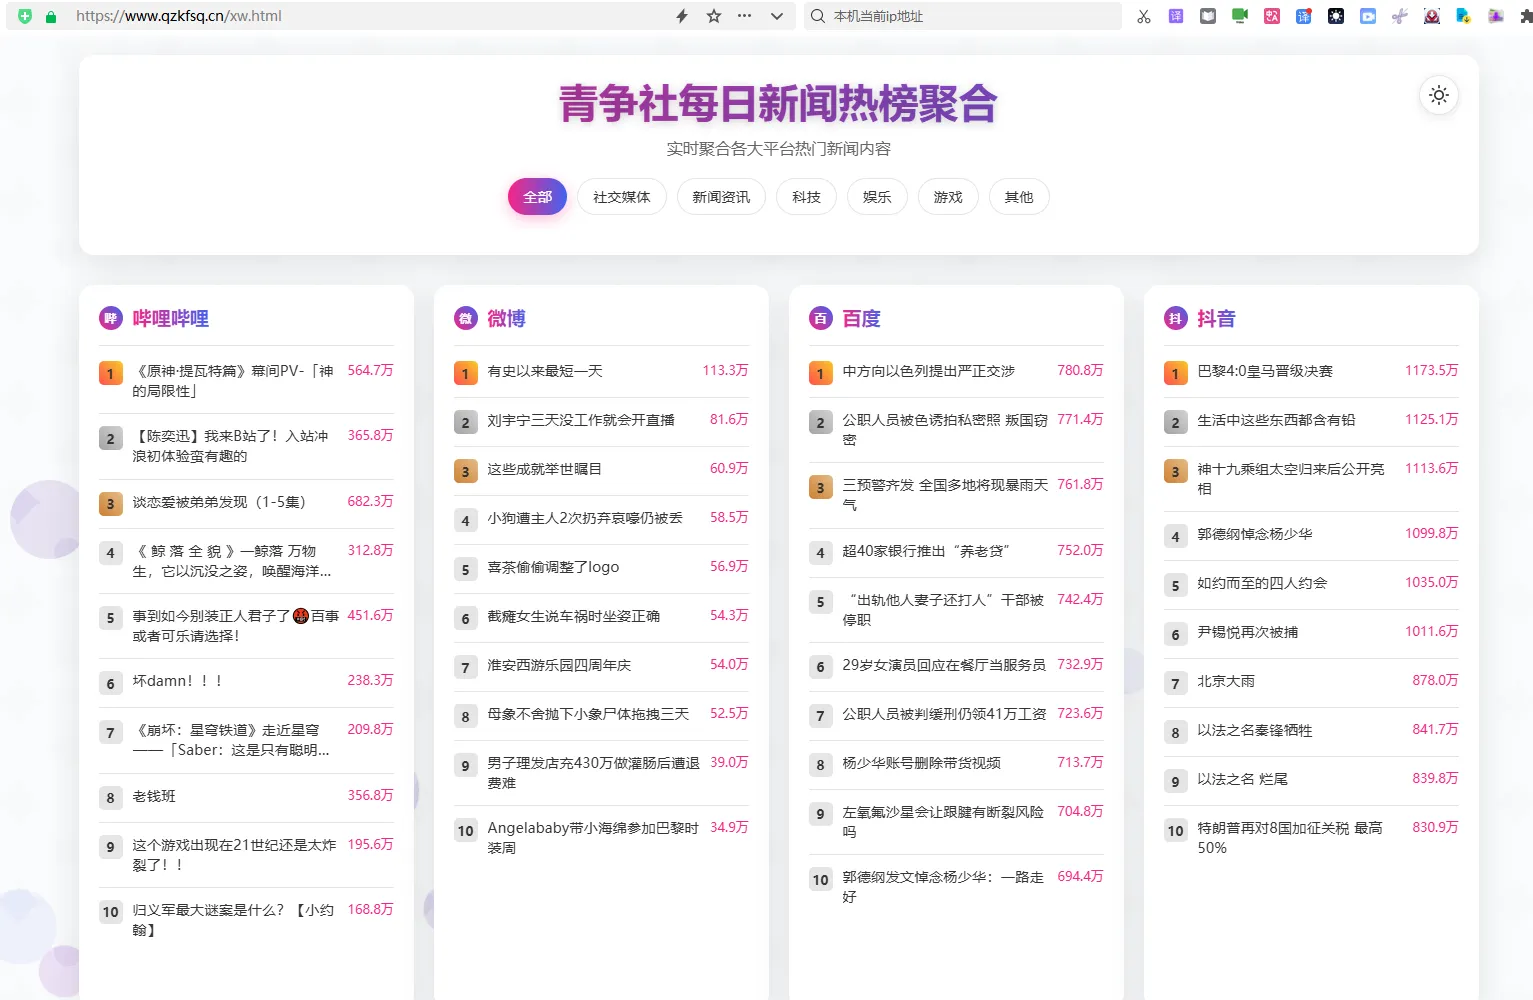Open the three-dots more menu in address bar
The image size is (1533, 1000).
[x=744, y=16]
